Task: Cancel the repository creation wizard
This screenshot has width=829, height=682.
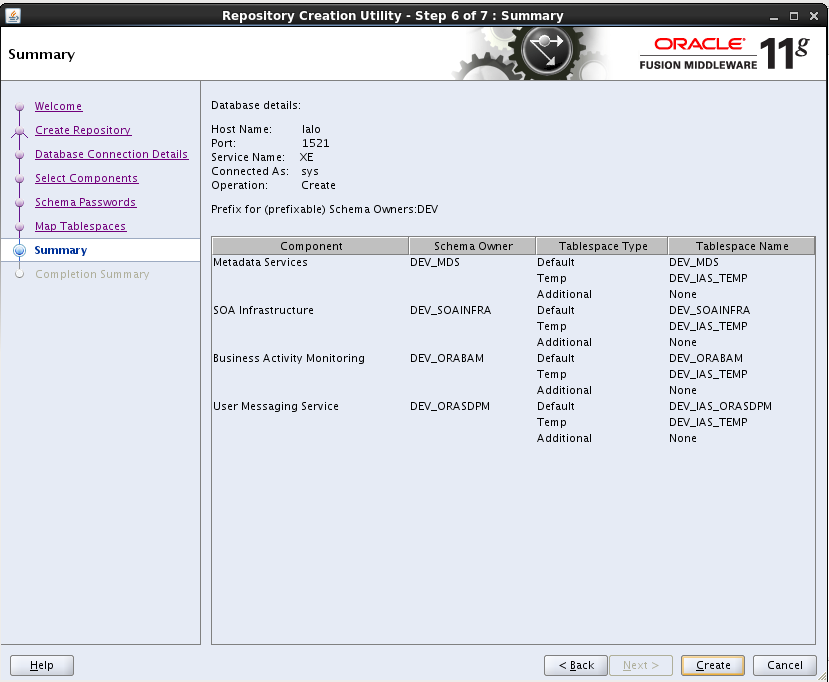Action: click(785, 665)
